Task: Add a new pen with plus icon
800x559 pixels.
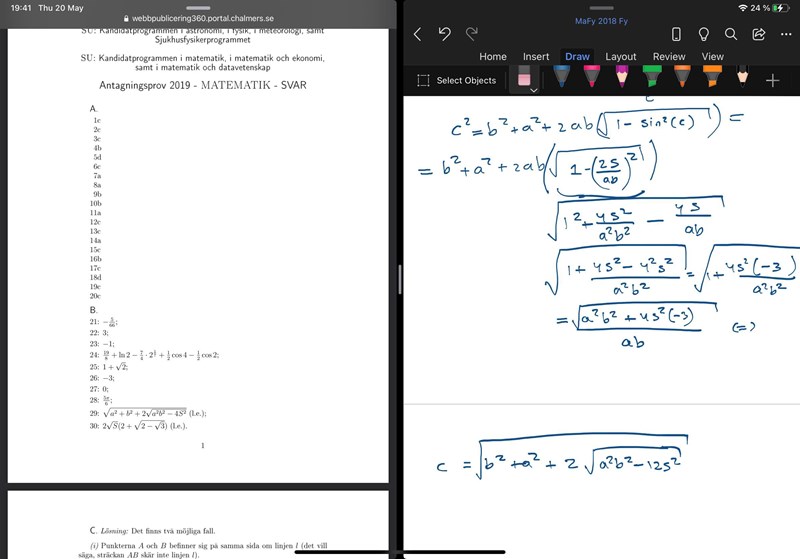Action: [772, 80]
